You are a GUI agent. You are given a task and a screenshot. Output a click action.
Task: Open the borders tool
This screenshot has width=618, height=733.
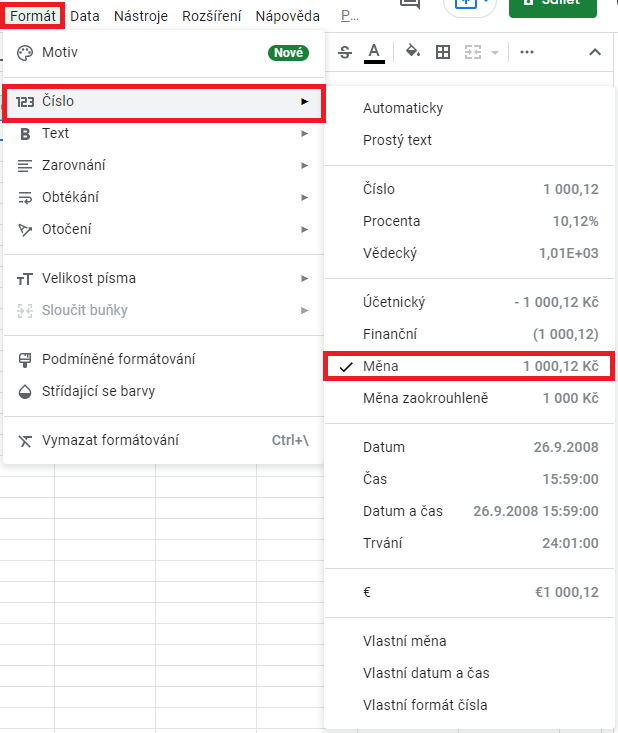pyautogui.click(x=442, y=52)
